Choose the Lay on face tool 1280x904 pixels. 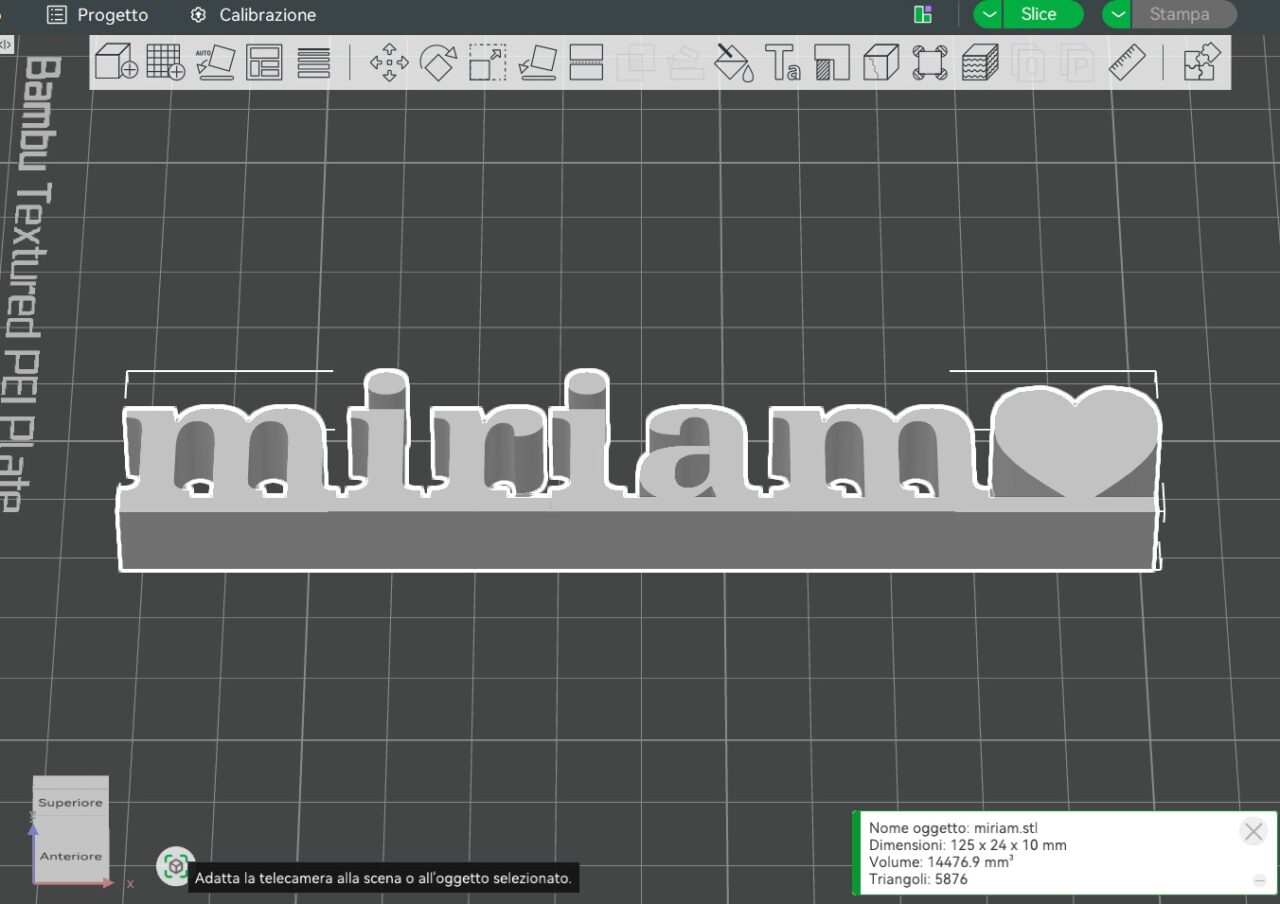tap(537, 62)
